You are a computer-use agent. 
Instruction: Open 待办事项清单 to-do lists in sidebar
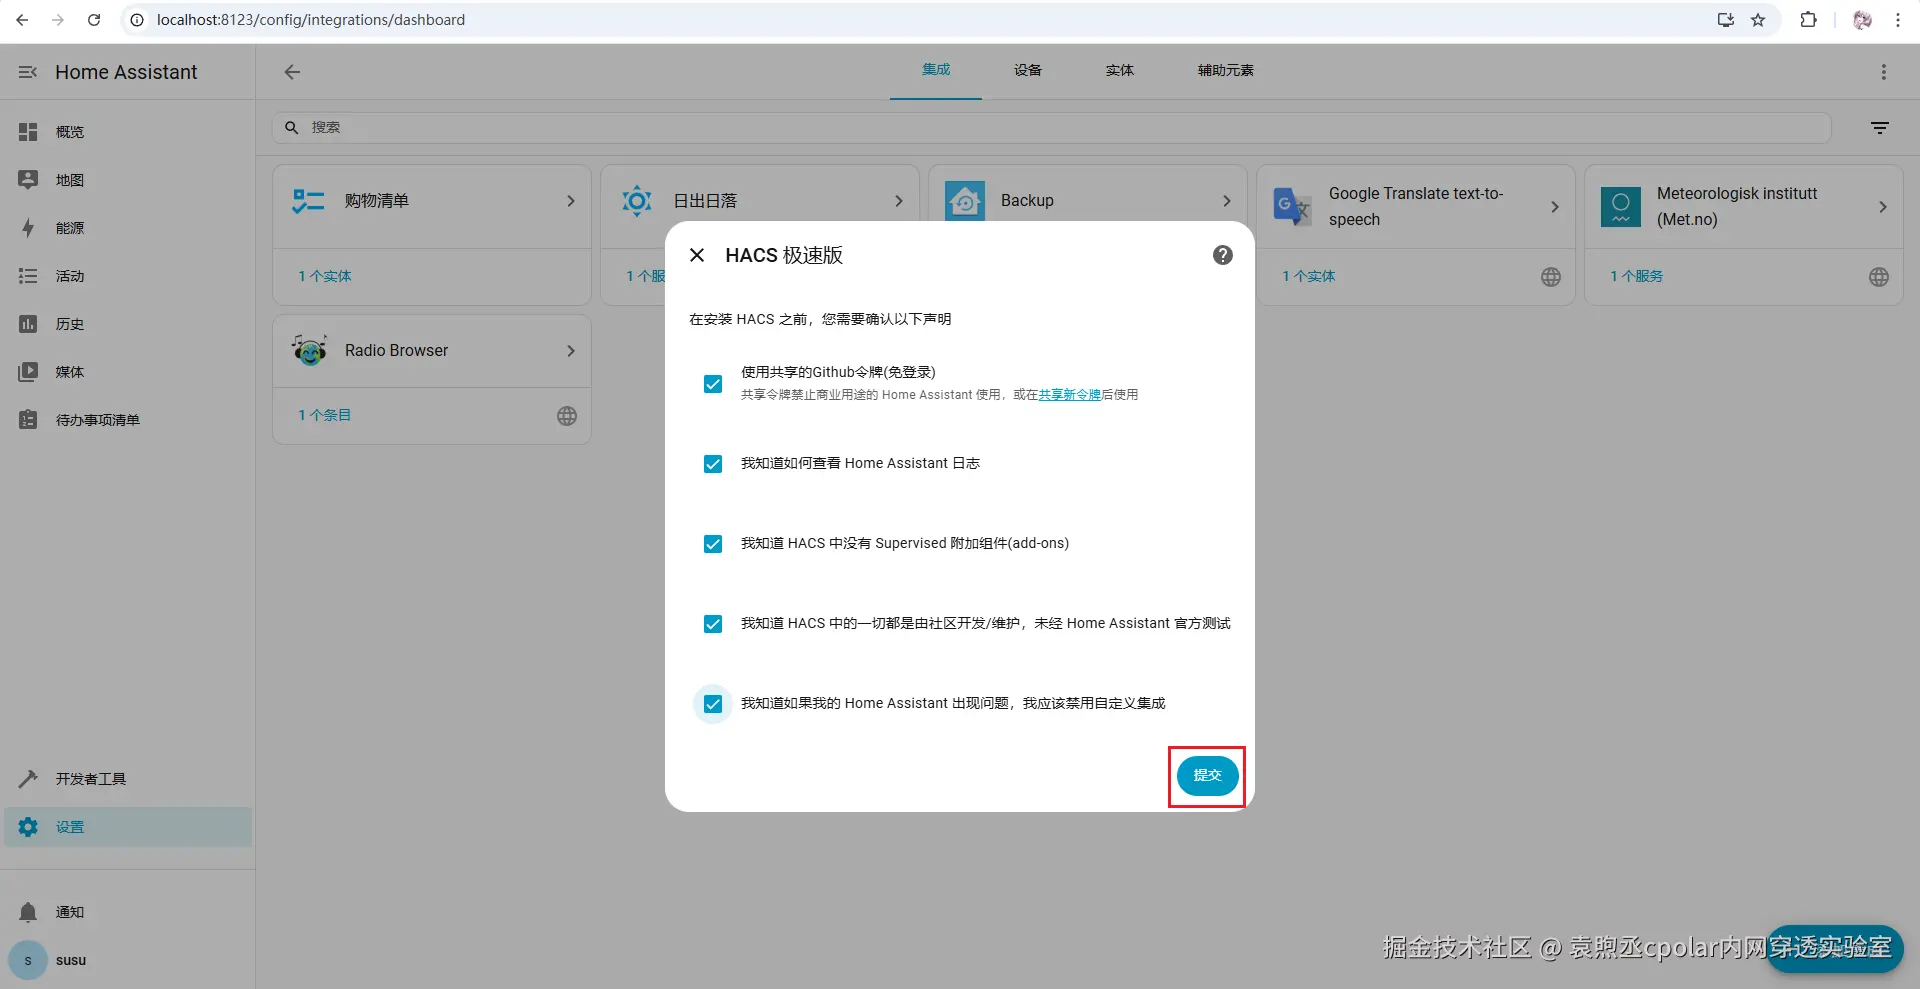tap(128, 420)
